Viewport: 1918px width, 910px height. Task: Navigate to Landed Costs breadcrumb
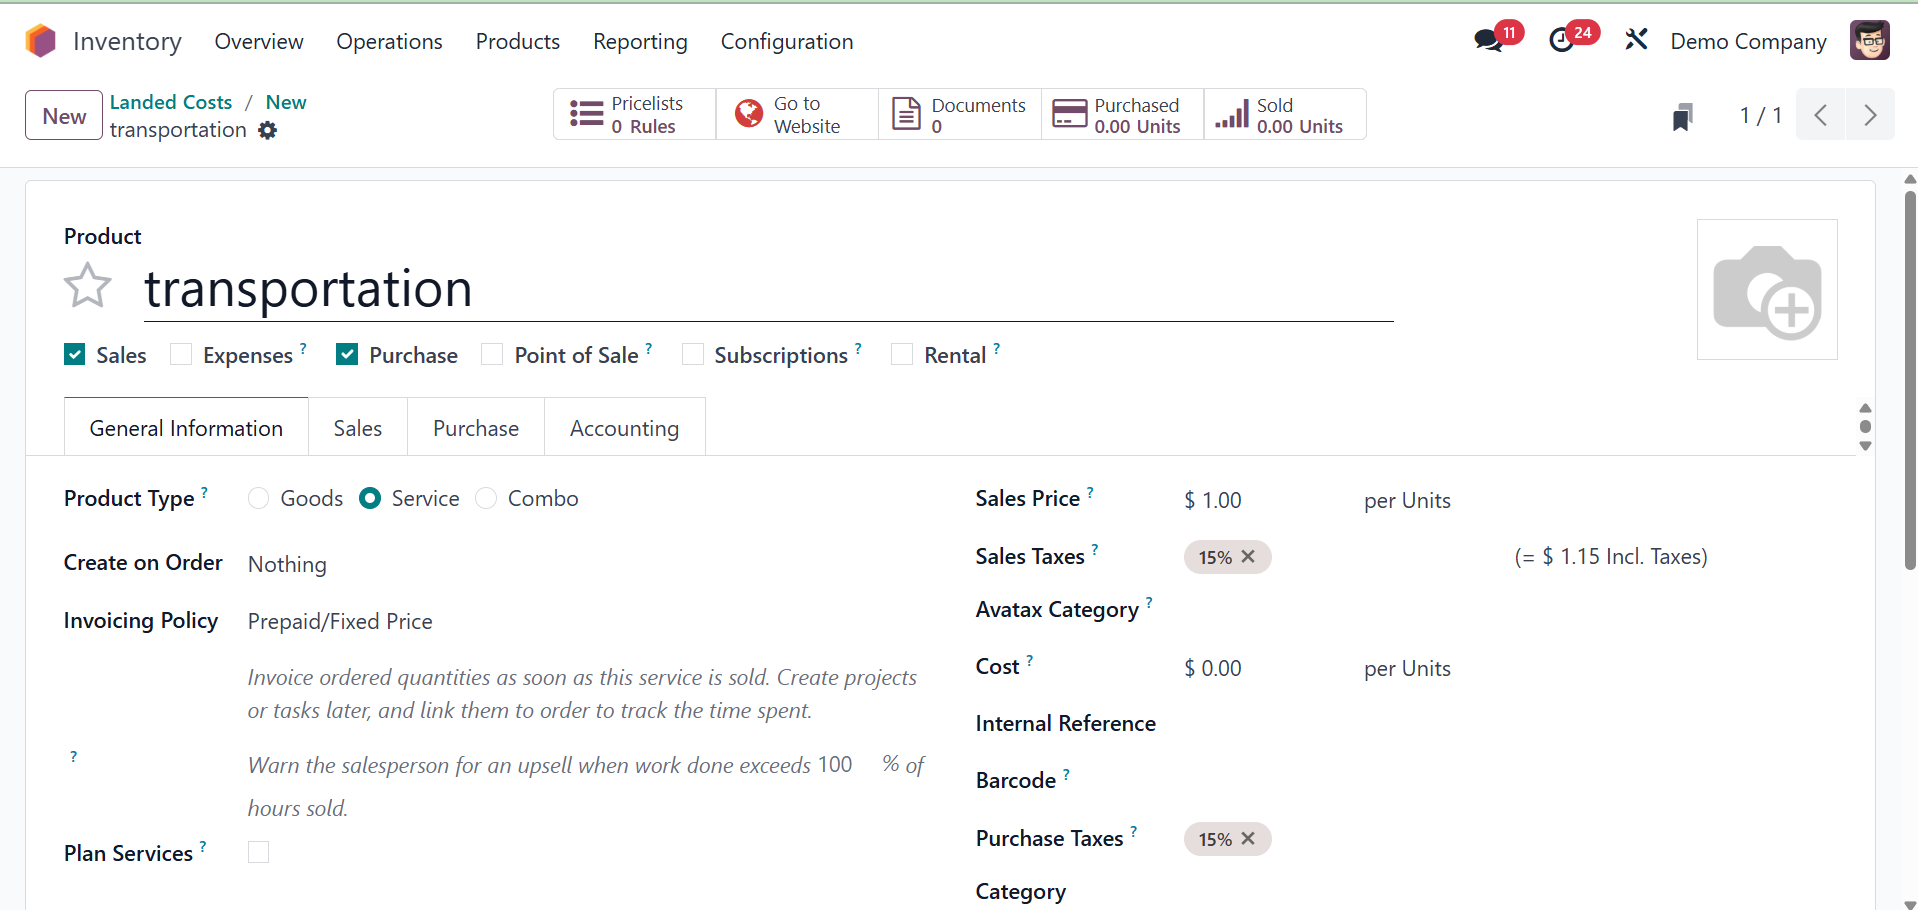click(x=171, y=102)
